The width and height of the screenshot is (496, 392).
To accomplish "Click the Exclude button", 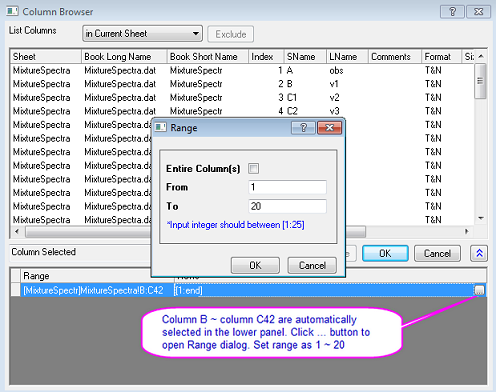I will coord(231,34).
